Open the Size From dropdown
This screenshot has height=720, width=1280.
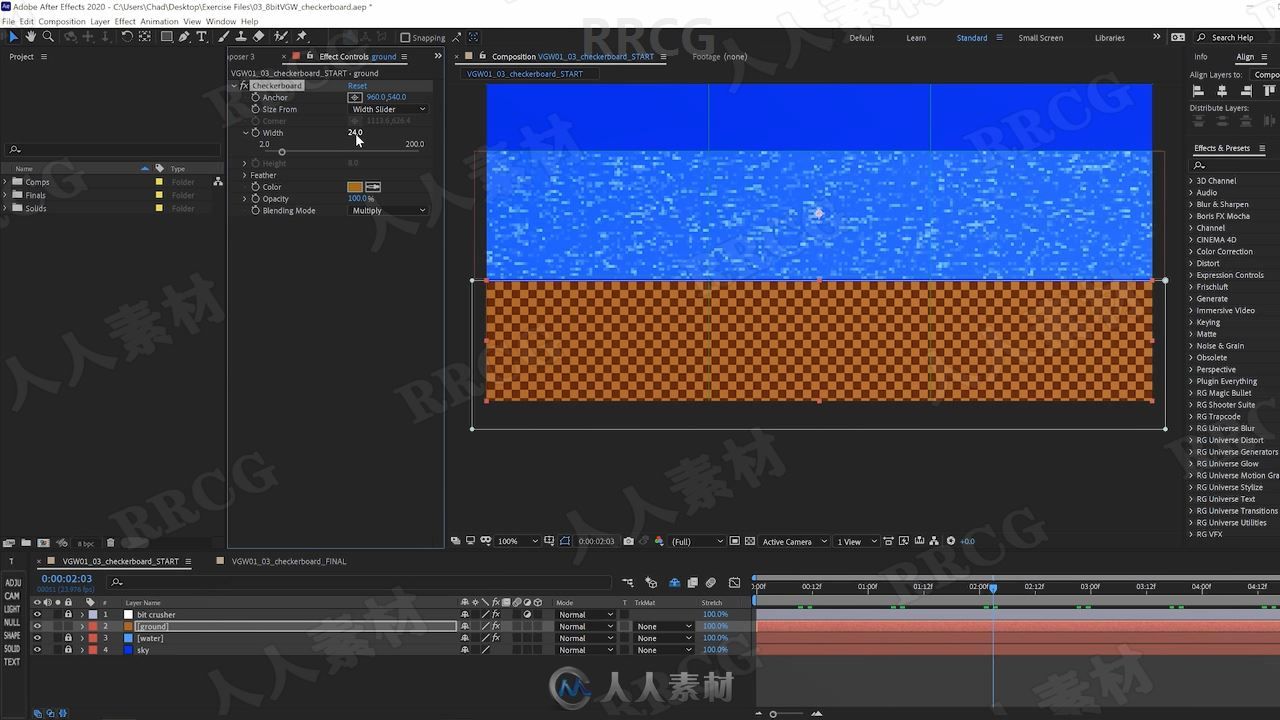point(388,109)
